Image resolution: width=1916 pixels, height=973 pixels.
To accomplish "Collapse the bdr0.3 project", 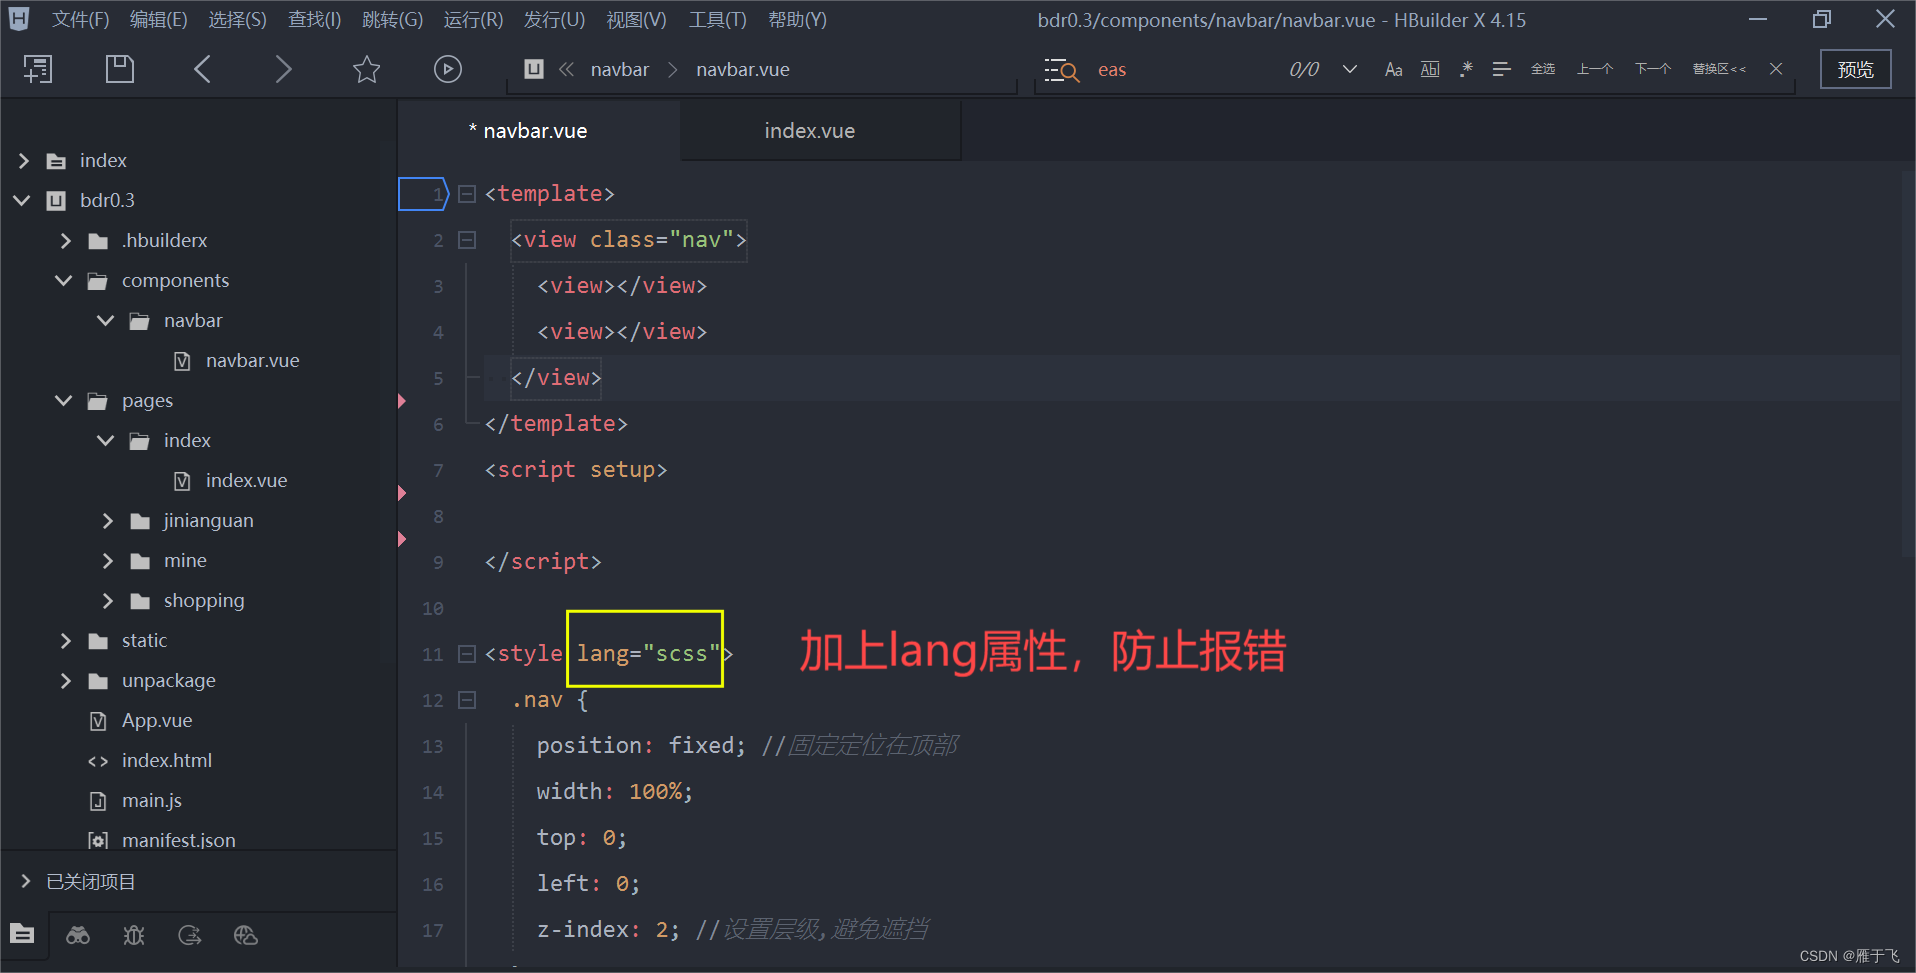I will tap(22, 200).
